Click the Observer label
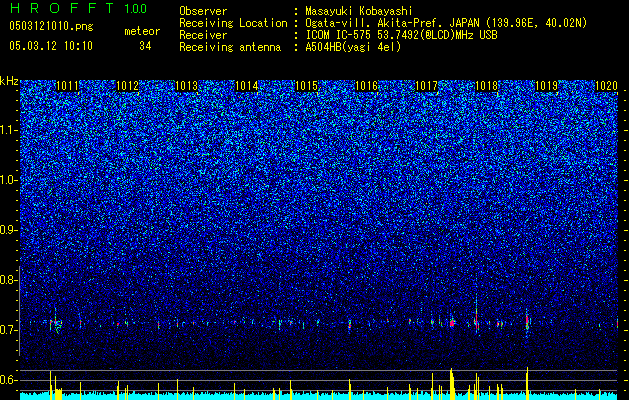Screen dimensions: 629x400 (x=203, y=11)
